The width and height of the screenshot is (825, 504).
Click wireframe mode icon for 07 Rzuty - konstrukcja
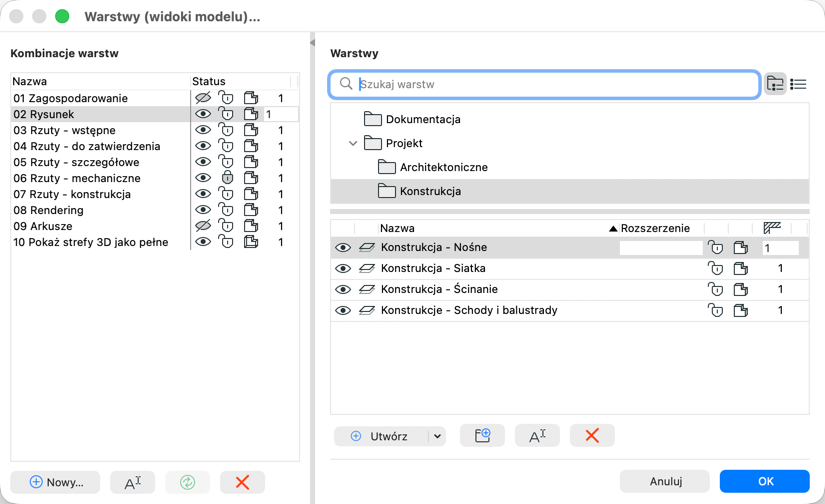[x=251, y=194]
